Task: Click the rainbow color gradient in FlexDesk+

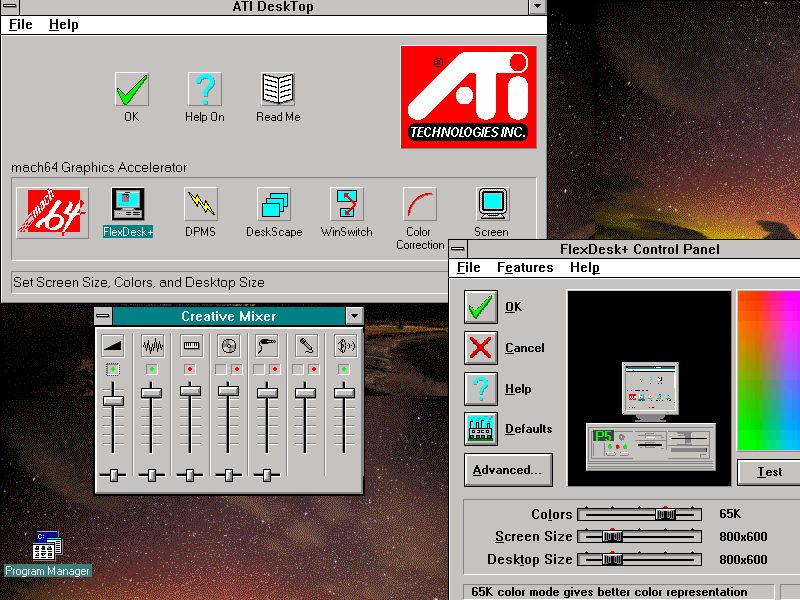Action: point(768,371)
